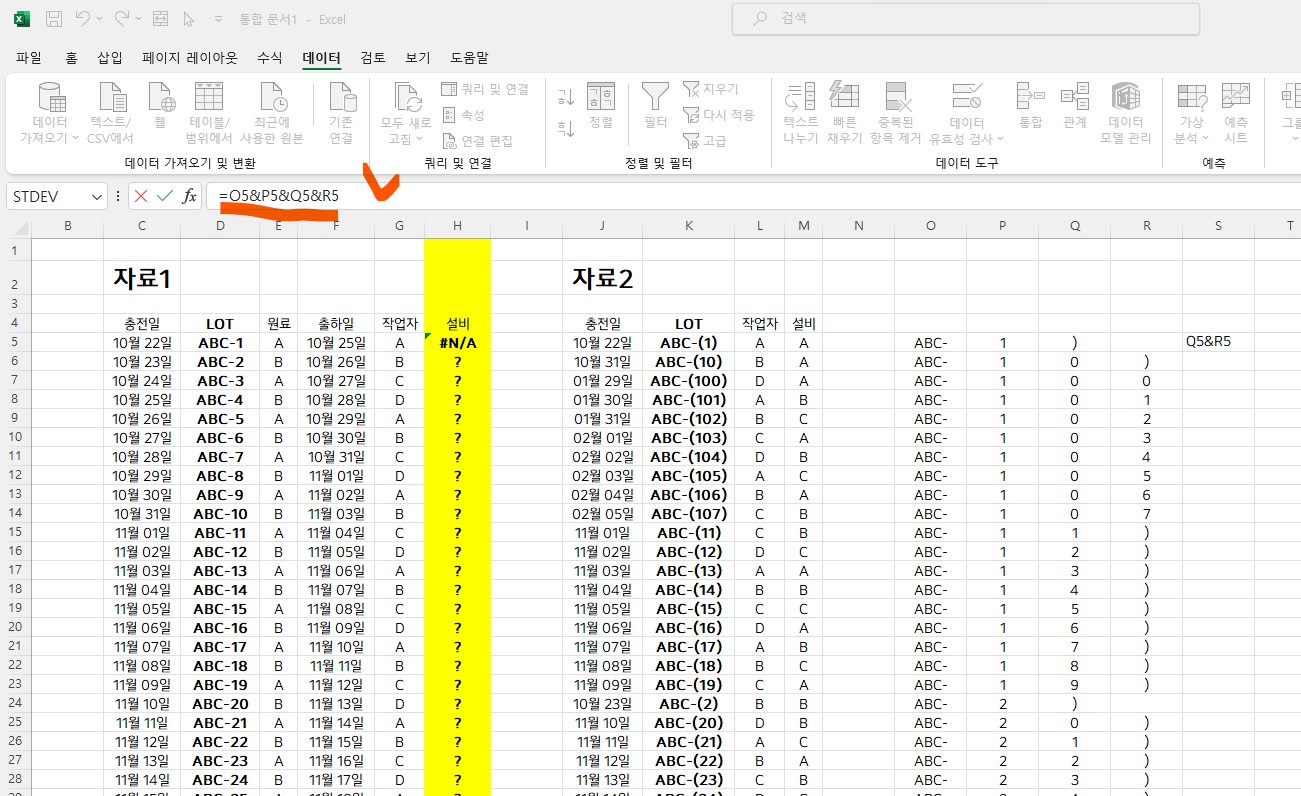Click the 모두 새로 고침 (Refresh All) icon
This screenshot has width=1301, height=796.
pyautogui.click(x=406, y=98)
